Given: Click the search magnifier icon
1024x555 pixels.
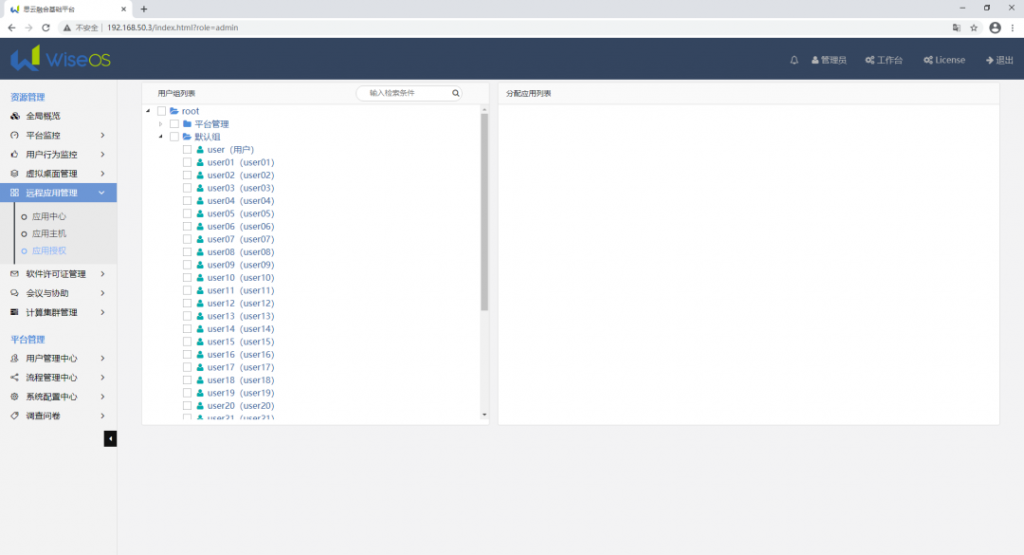Looking at the screenshot, I should point(456,93).
